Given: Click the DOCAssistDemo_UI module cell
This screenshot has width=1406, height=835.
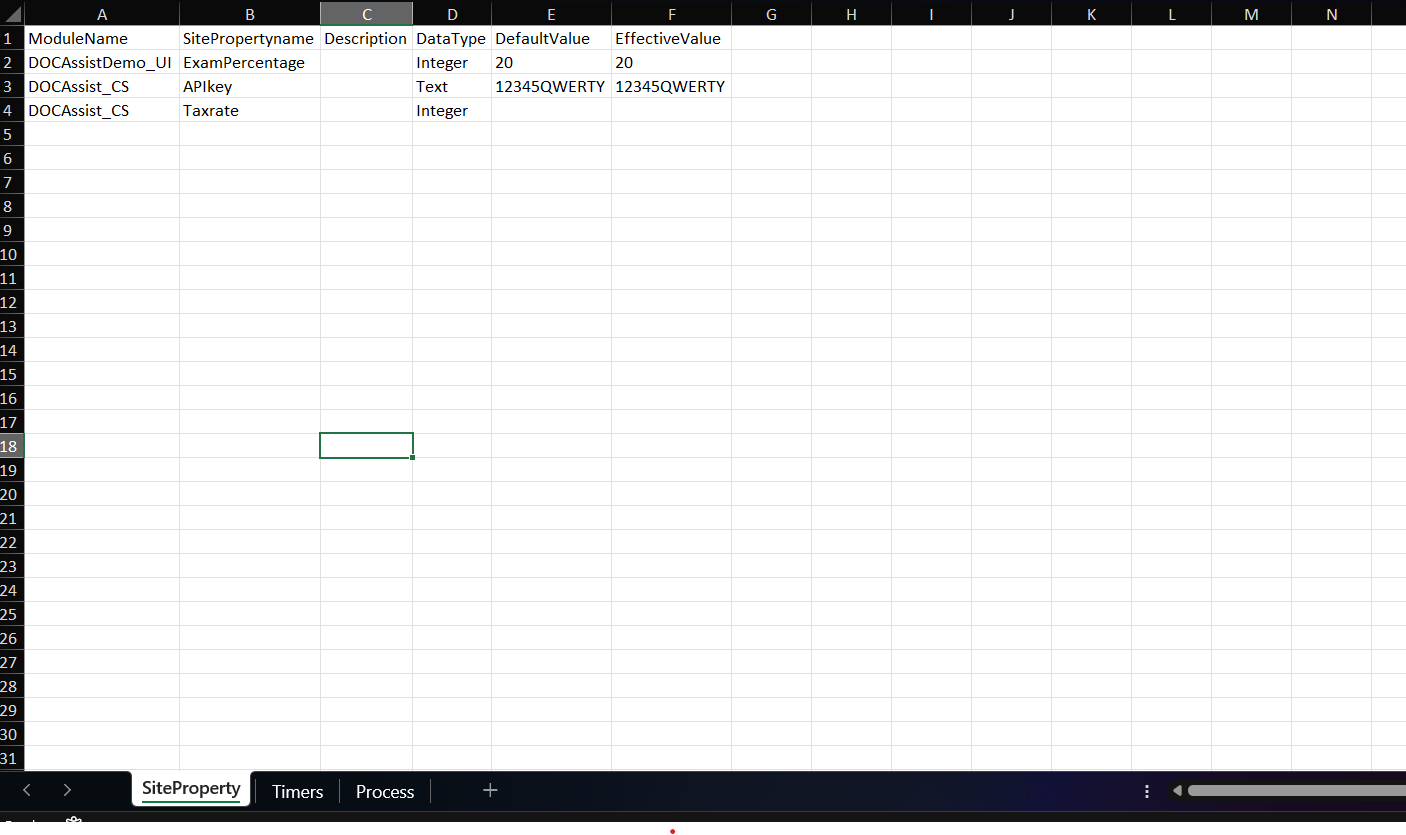Looking at the screenshot, I should 101,63.
